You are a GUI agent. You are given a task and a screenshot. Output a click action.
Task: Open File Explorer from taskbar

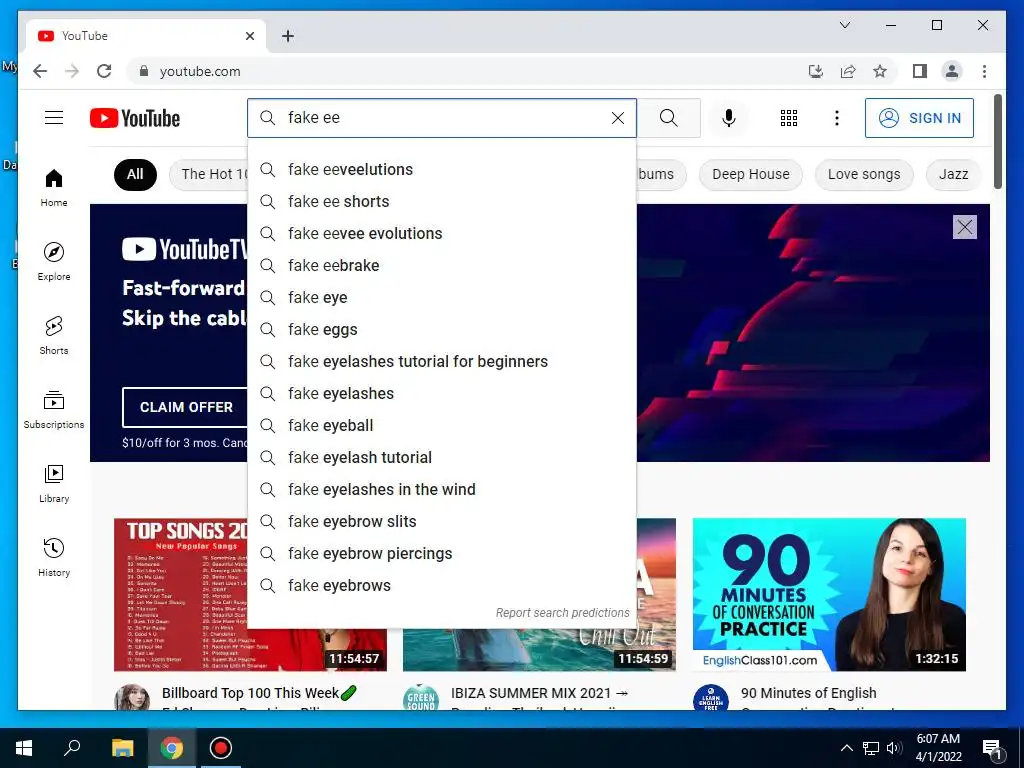(x=122, y=748)
